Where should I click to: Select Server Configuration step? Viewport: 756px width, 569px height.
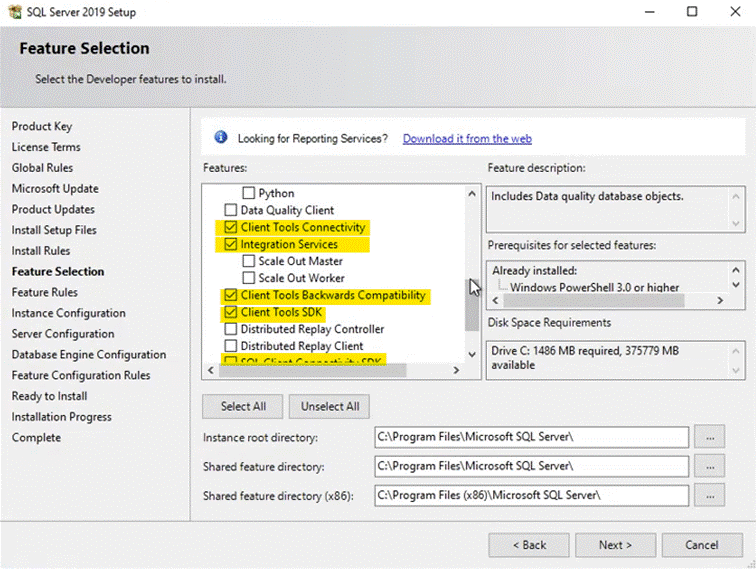pyautogui.click(x=63, y=334)
